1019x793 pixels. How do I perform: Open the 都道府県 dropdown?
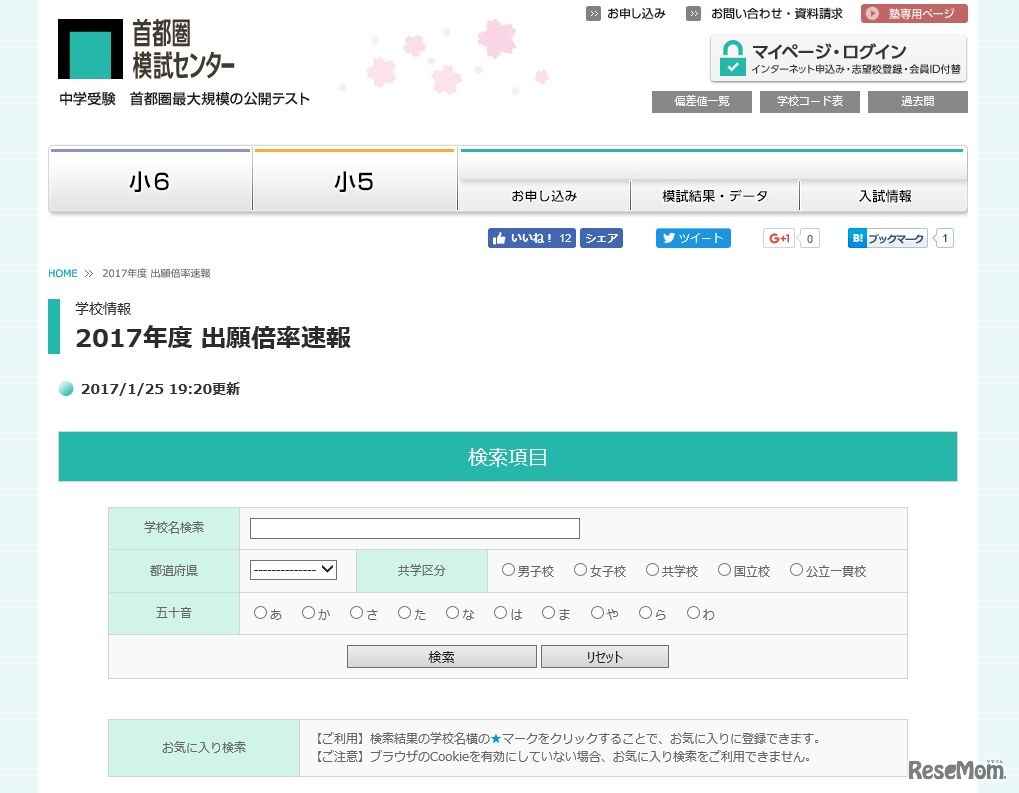pyautogui.click(x=293, y=570)
